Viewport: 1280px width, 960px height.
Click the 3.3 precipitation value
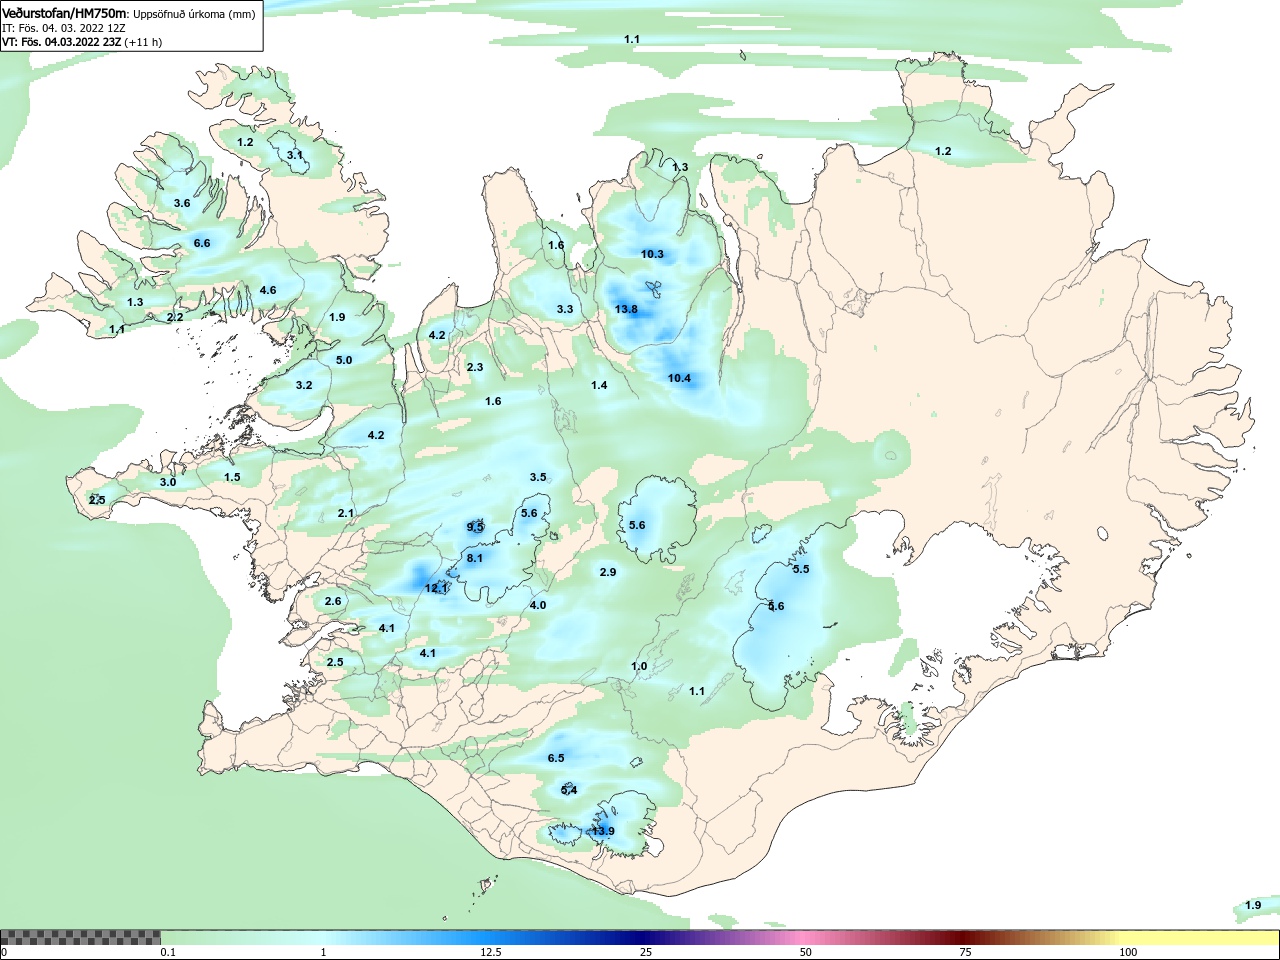point(565,309)
